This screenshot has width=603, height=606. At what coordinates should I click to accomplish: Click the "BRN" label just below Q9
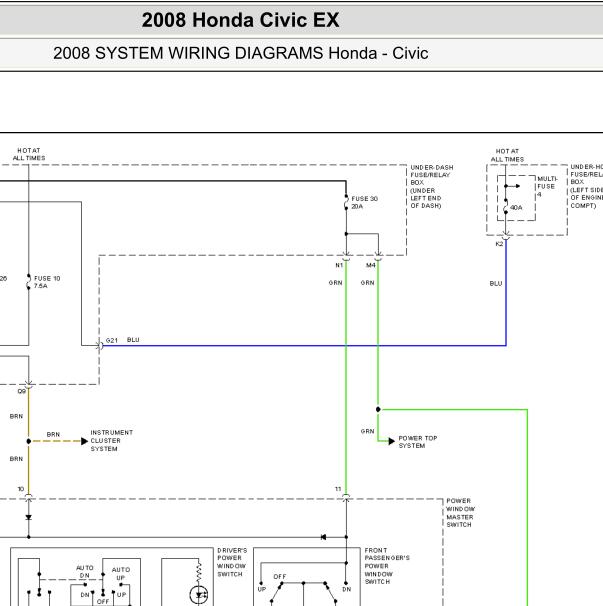click(16, 416)
